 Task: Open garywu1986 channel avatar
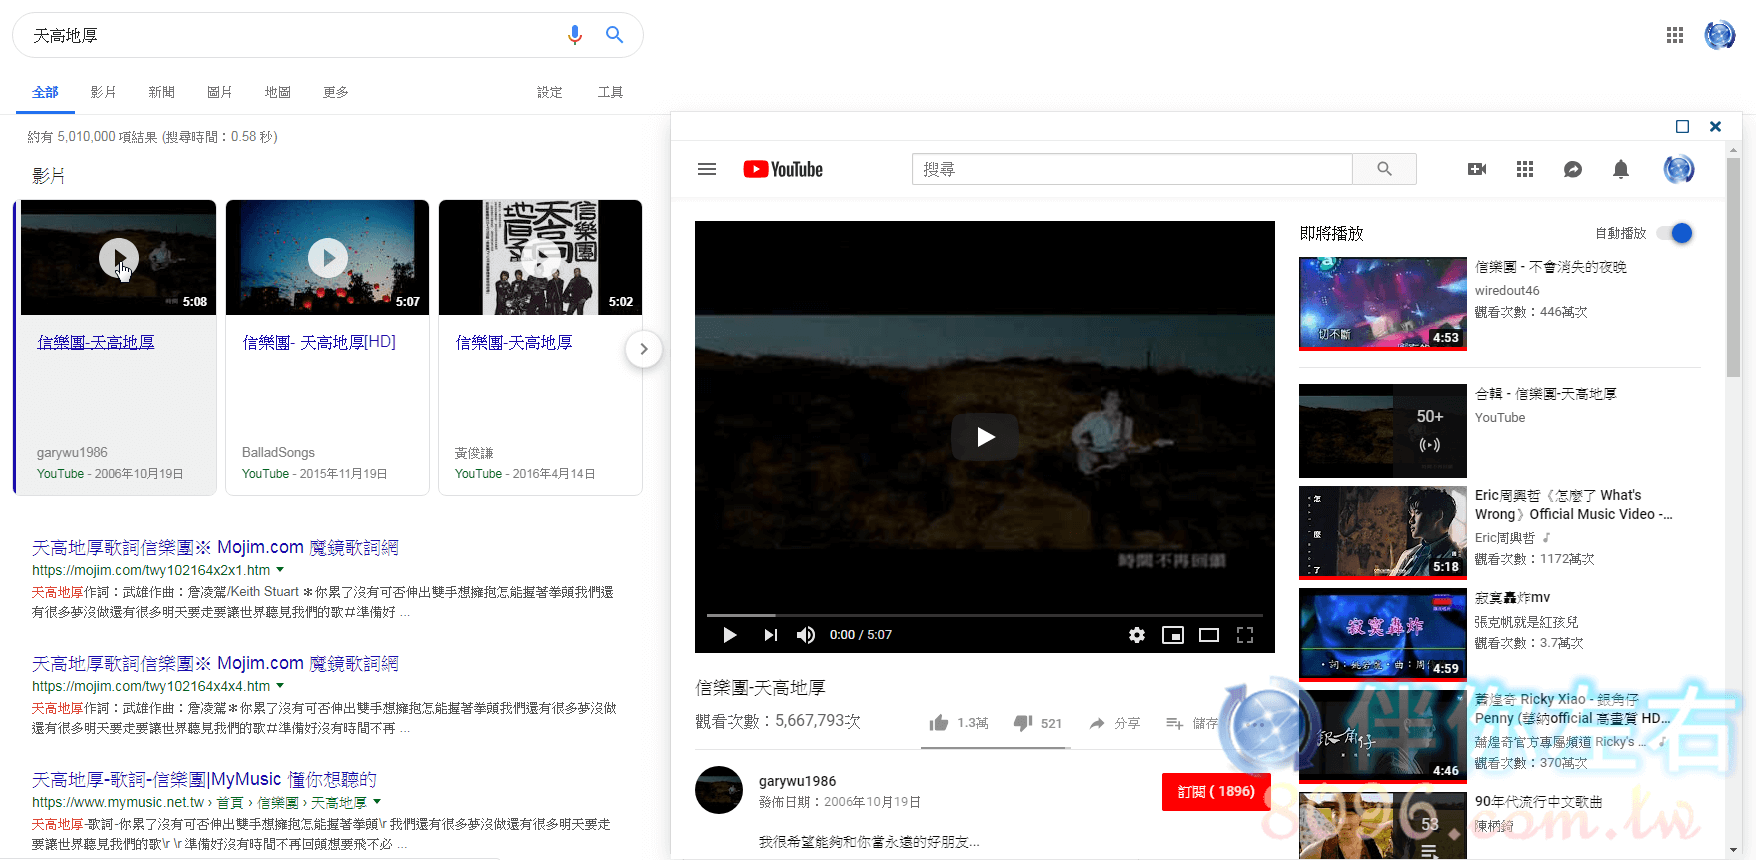(719, 790)
